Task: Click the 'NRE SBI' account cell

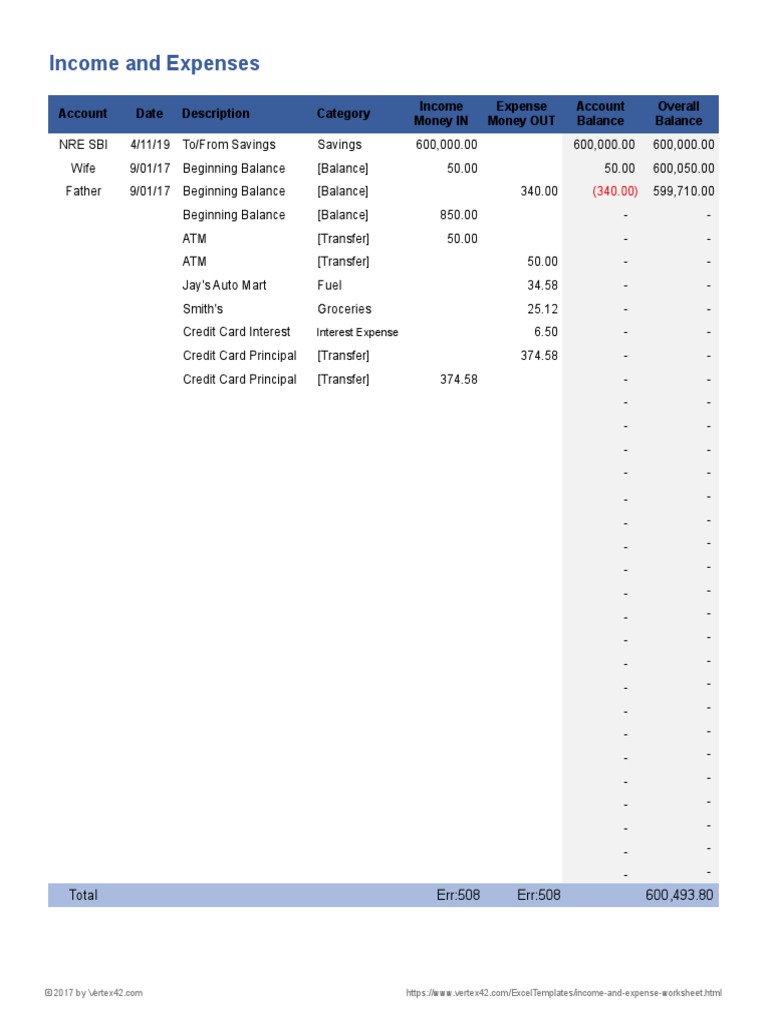Action: (83, 144)
